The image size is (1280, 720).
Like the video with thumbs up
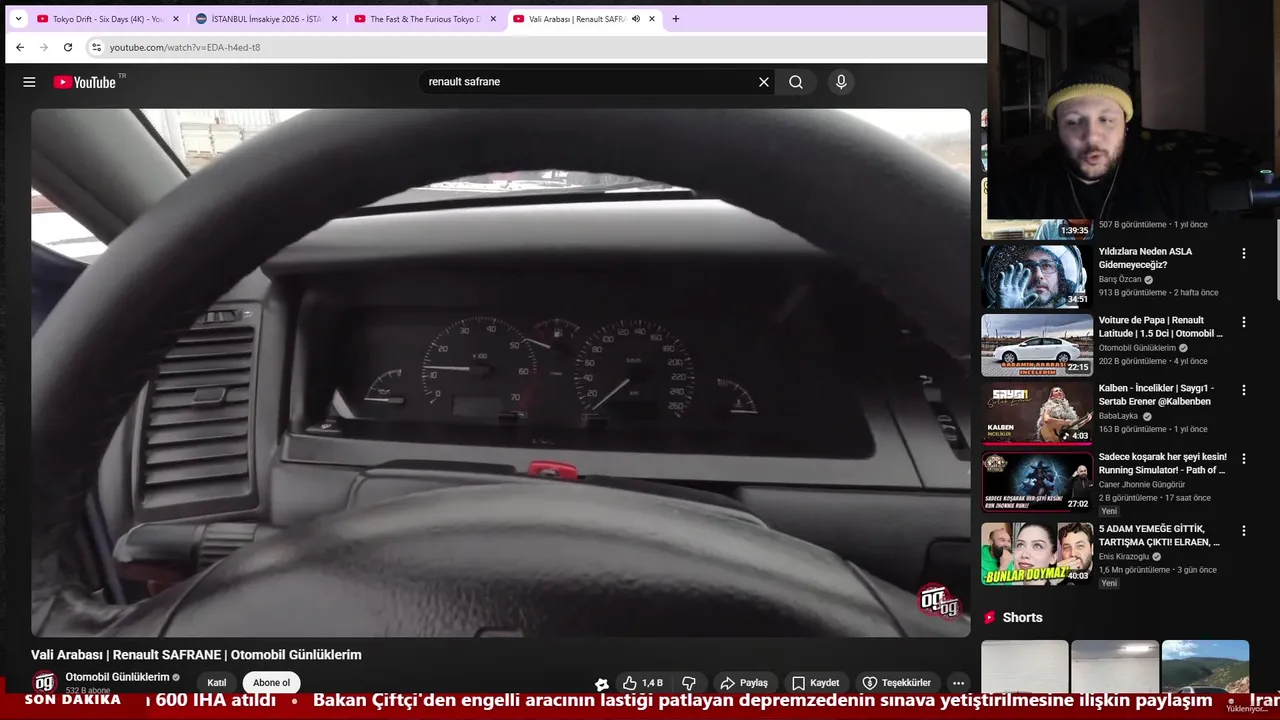coord(642,683)
